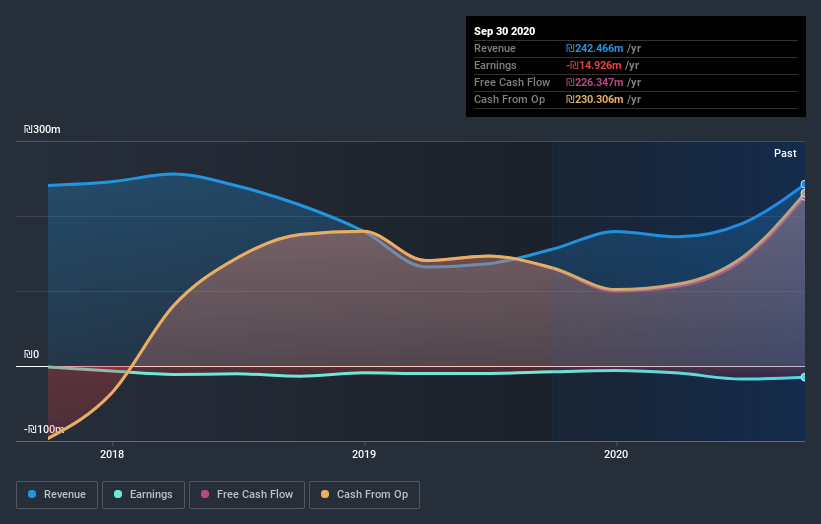Click the ₪226.347m free cash flow value

pyautogui.click(x=594, y=82)
